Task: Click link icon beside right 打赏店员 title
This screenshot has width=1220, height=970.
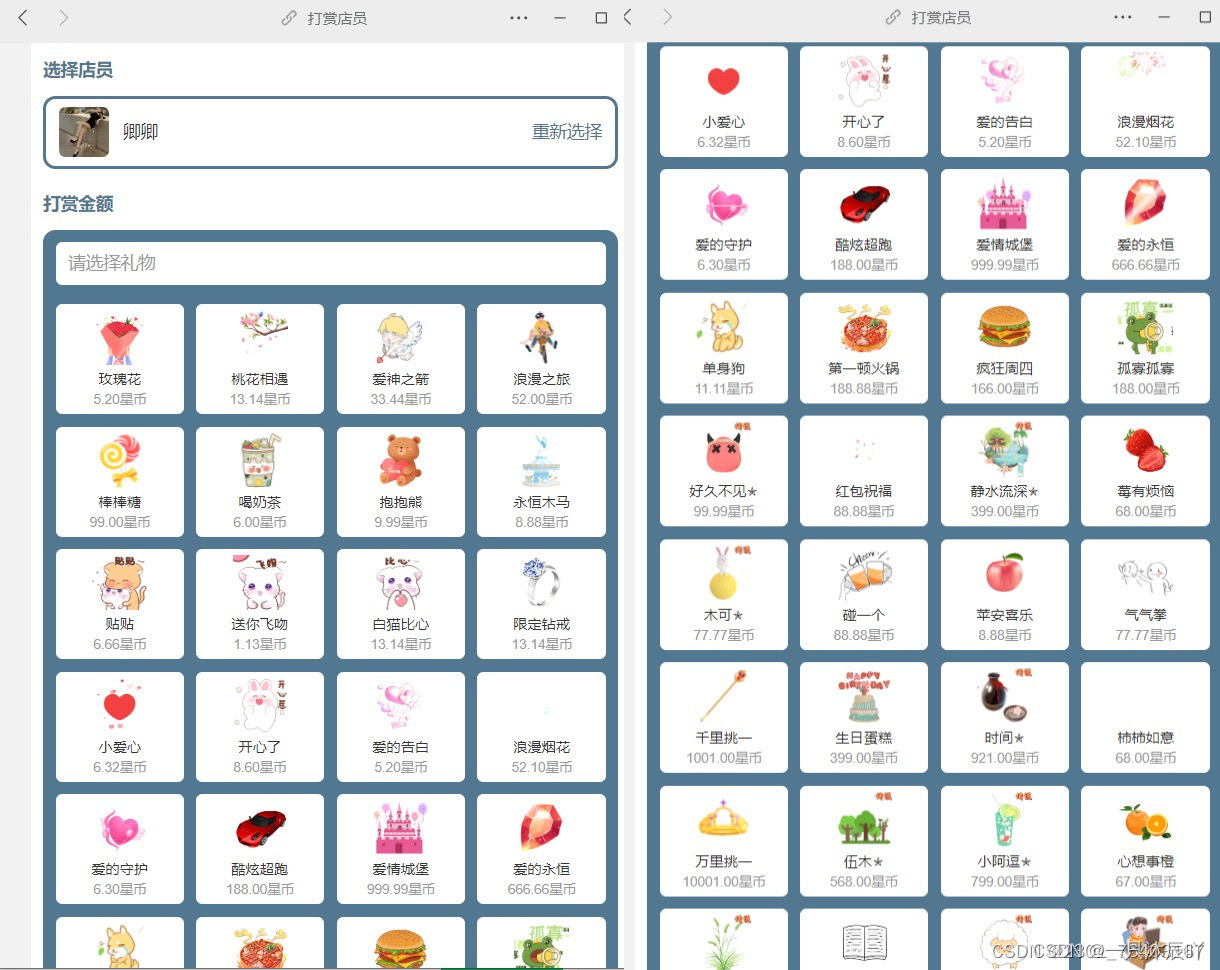Action: click(x=893, y=18)
